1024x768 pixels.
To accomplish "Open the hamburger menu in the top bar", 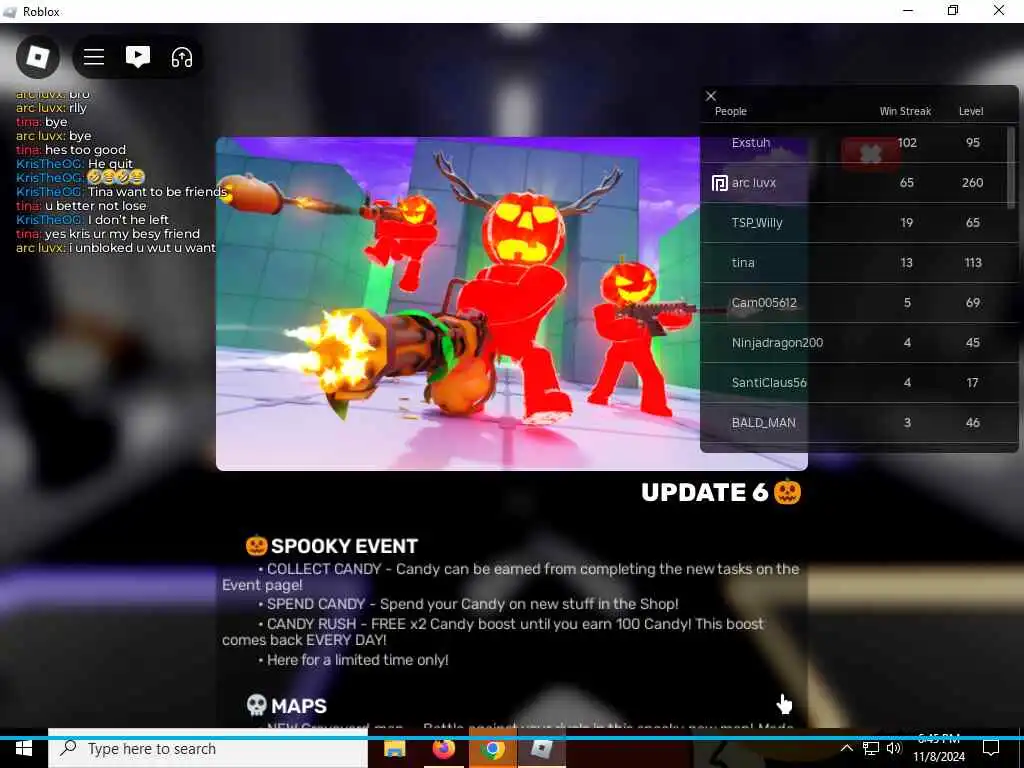I will 94,57.
